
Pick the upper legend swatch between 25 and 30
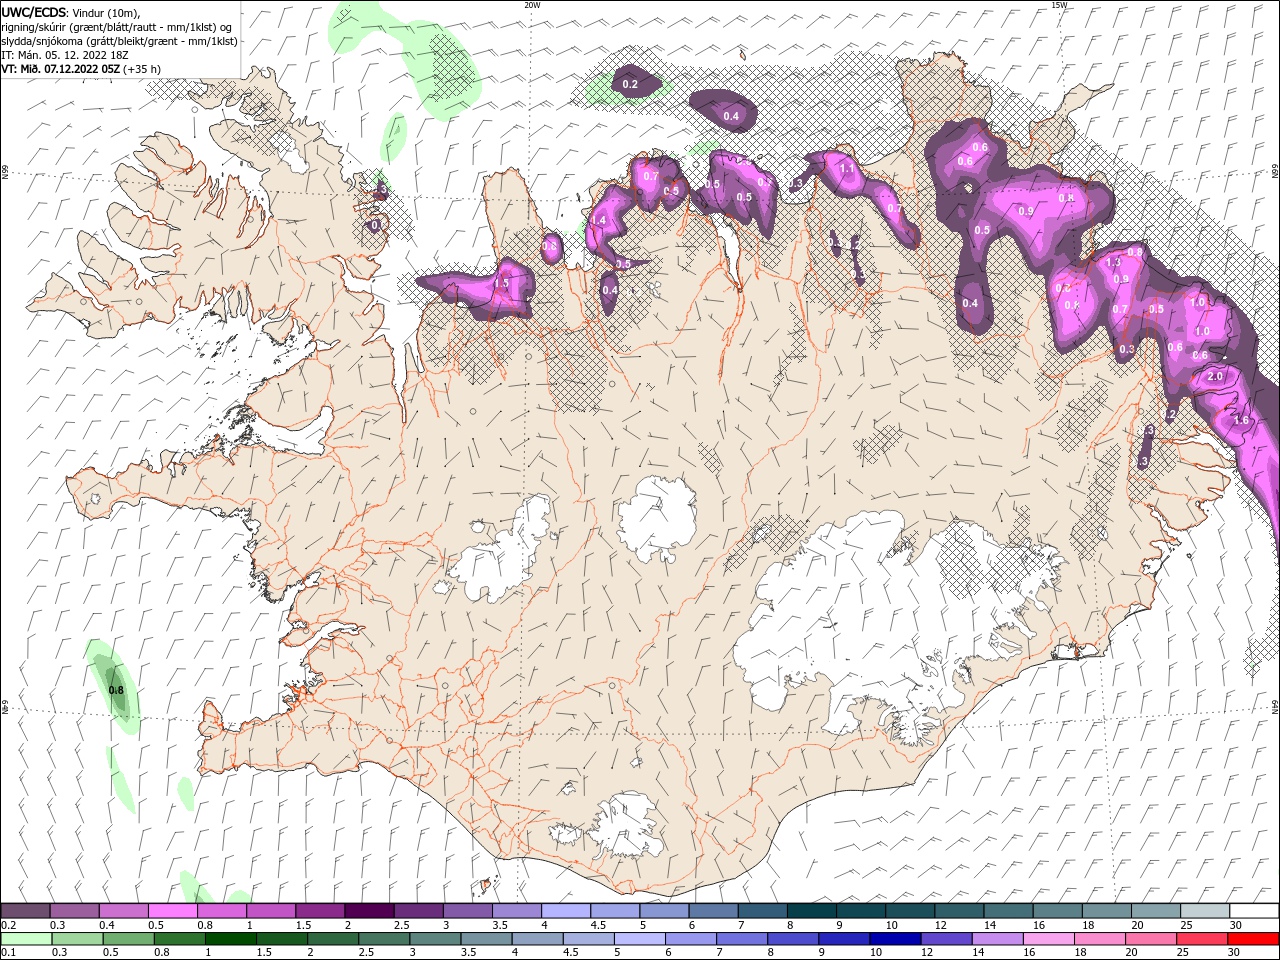pyautogui.click(x=1204, y=911)
